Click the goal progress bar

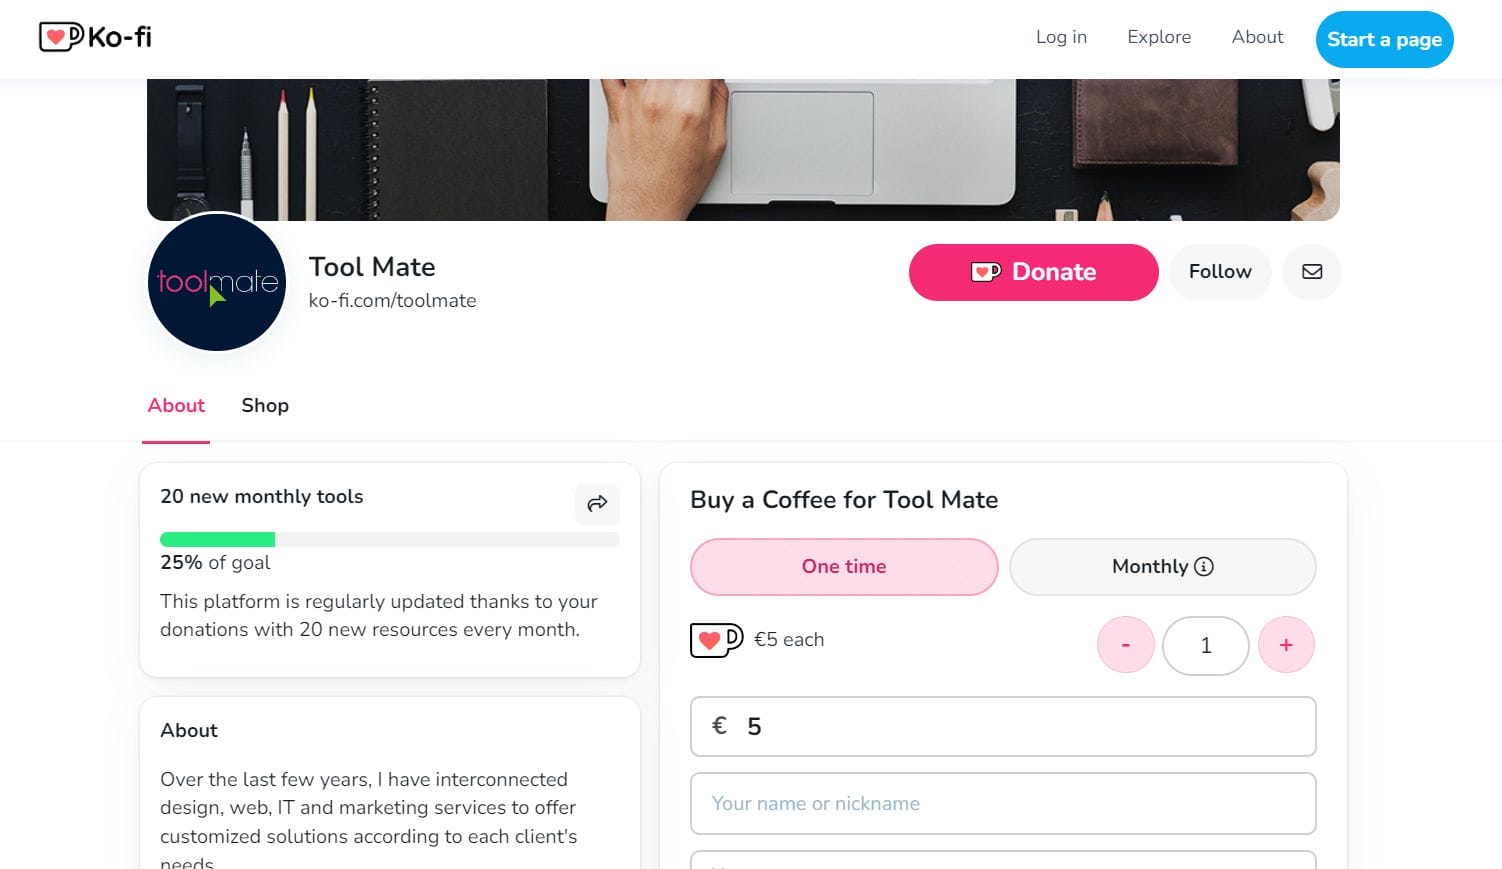(x=389, y=540)
